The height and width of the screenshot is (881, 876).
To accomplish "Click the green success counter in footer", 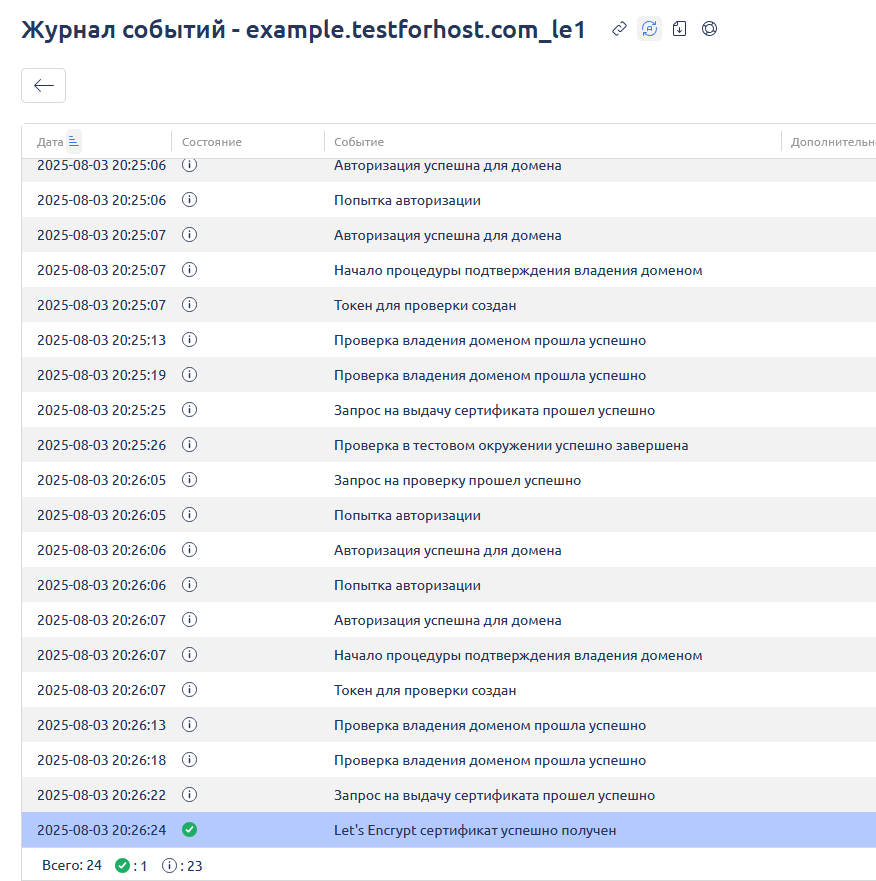I will pos(130,866).
